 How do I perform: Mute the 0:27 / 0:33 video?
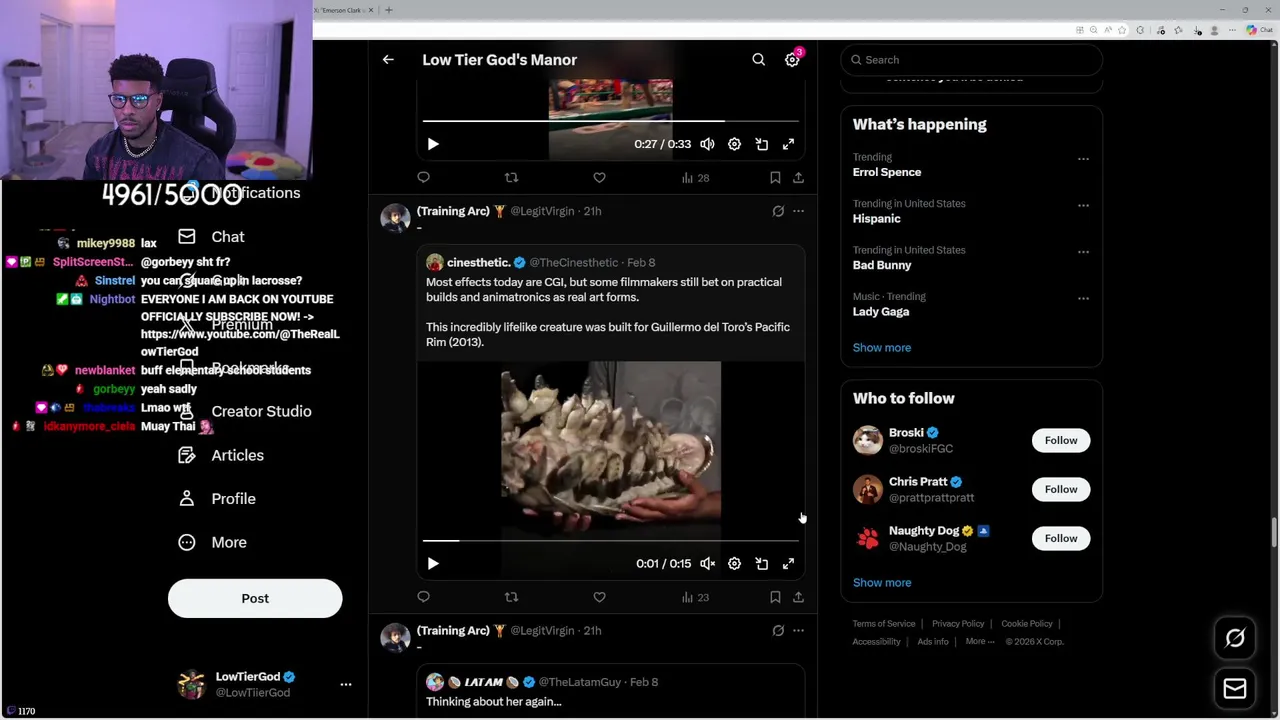coord(707,144)
